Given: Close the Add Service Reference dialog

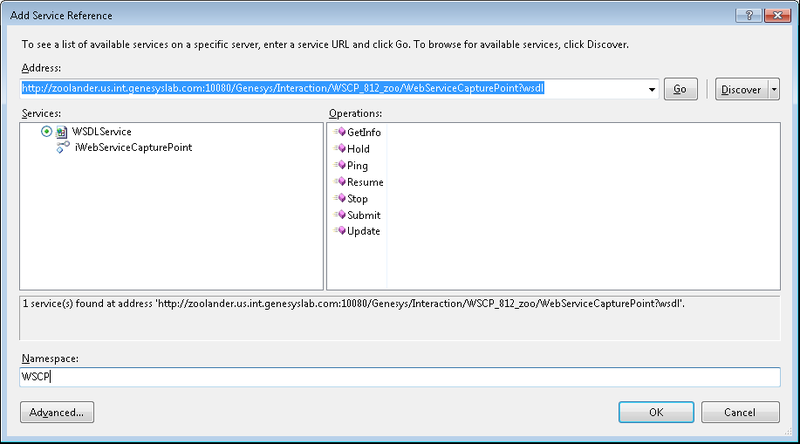Looking at the screenshot, I should coord(777,15).
